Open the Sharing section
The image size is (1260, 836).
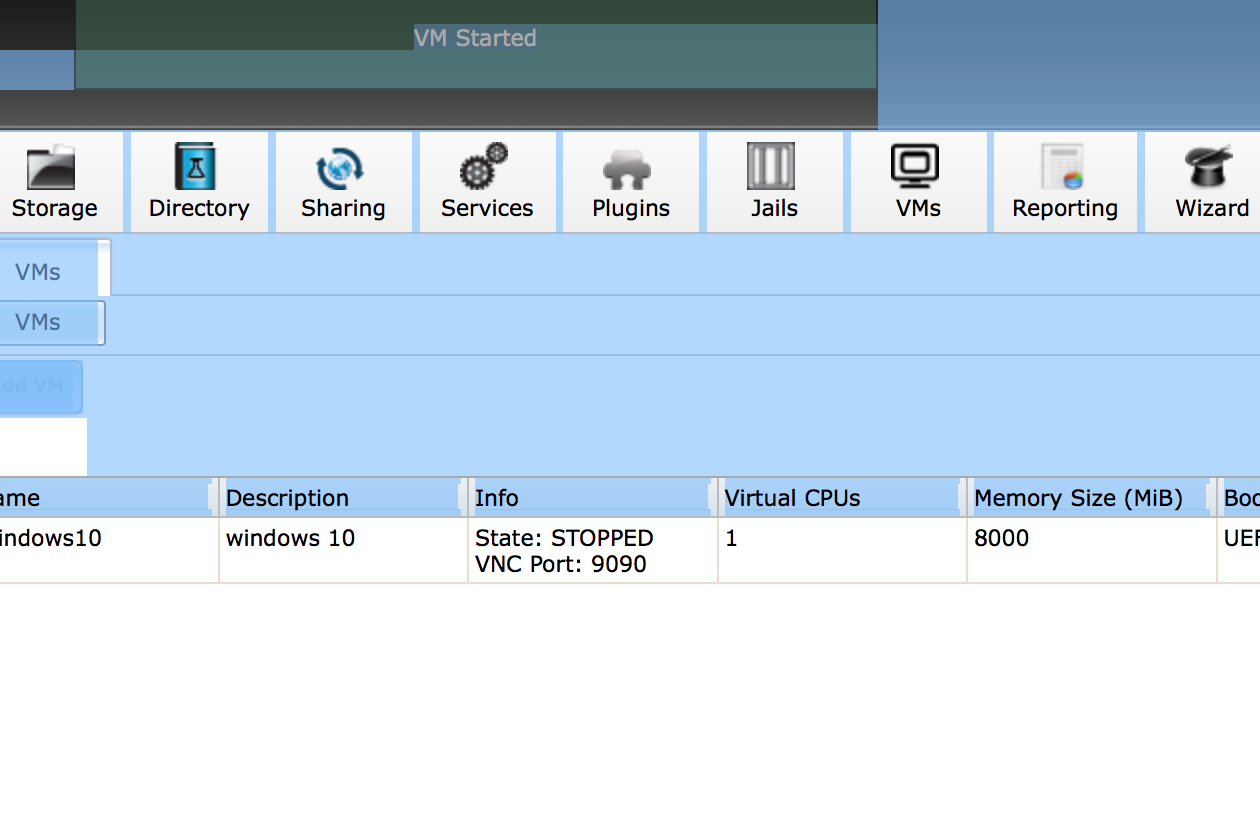[343, 182]
